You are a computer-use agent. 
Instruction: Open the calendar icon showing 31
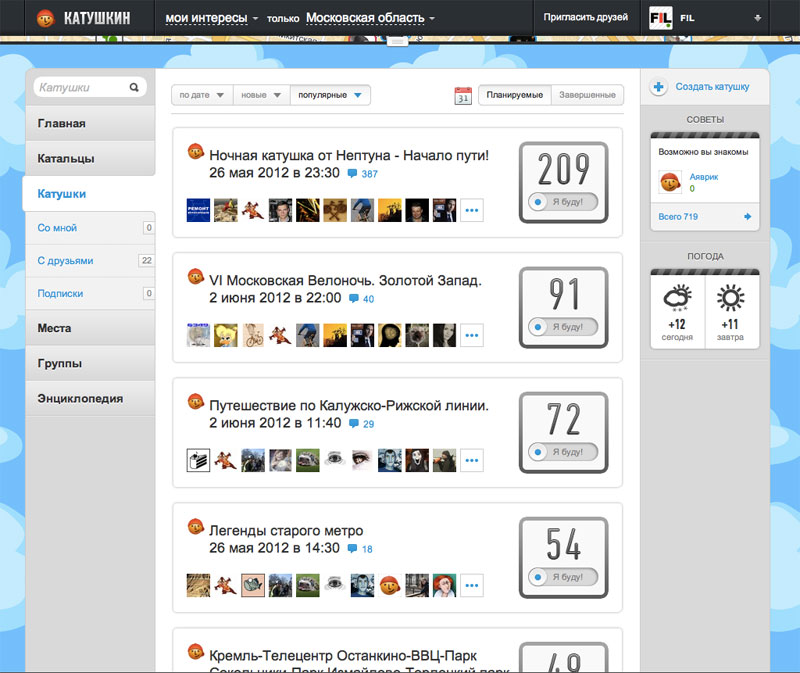[x=463, y=95]
